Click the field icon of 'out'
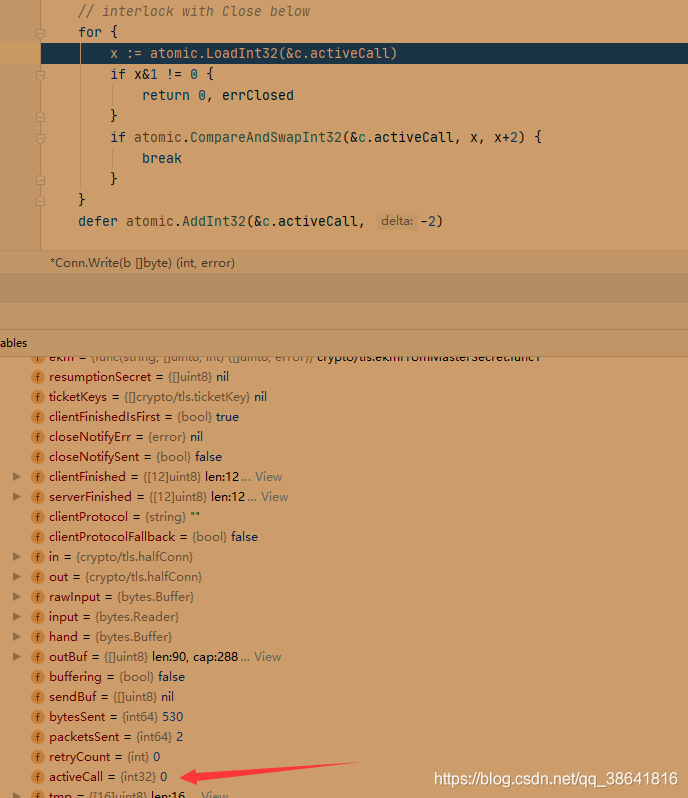Image resolution: width=688 pixels, height=798 pixels. pos(38,577)
